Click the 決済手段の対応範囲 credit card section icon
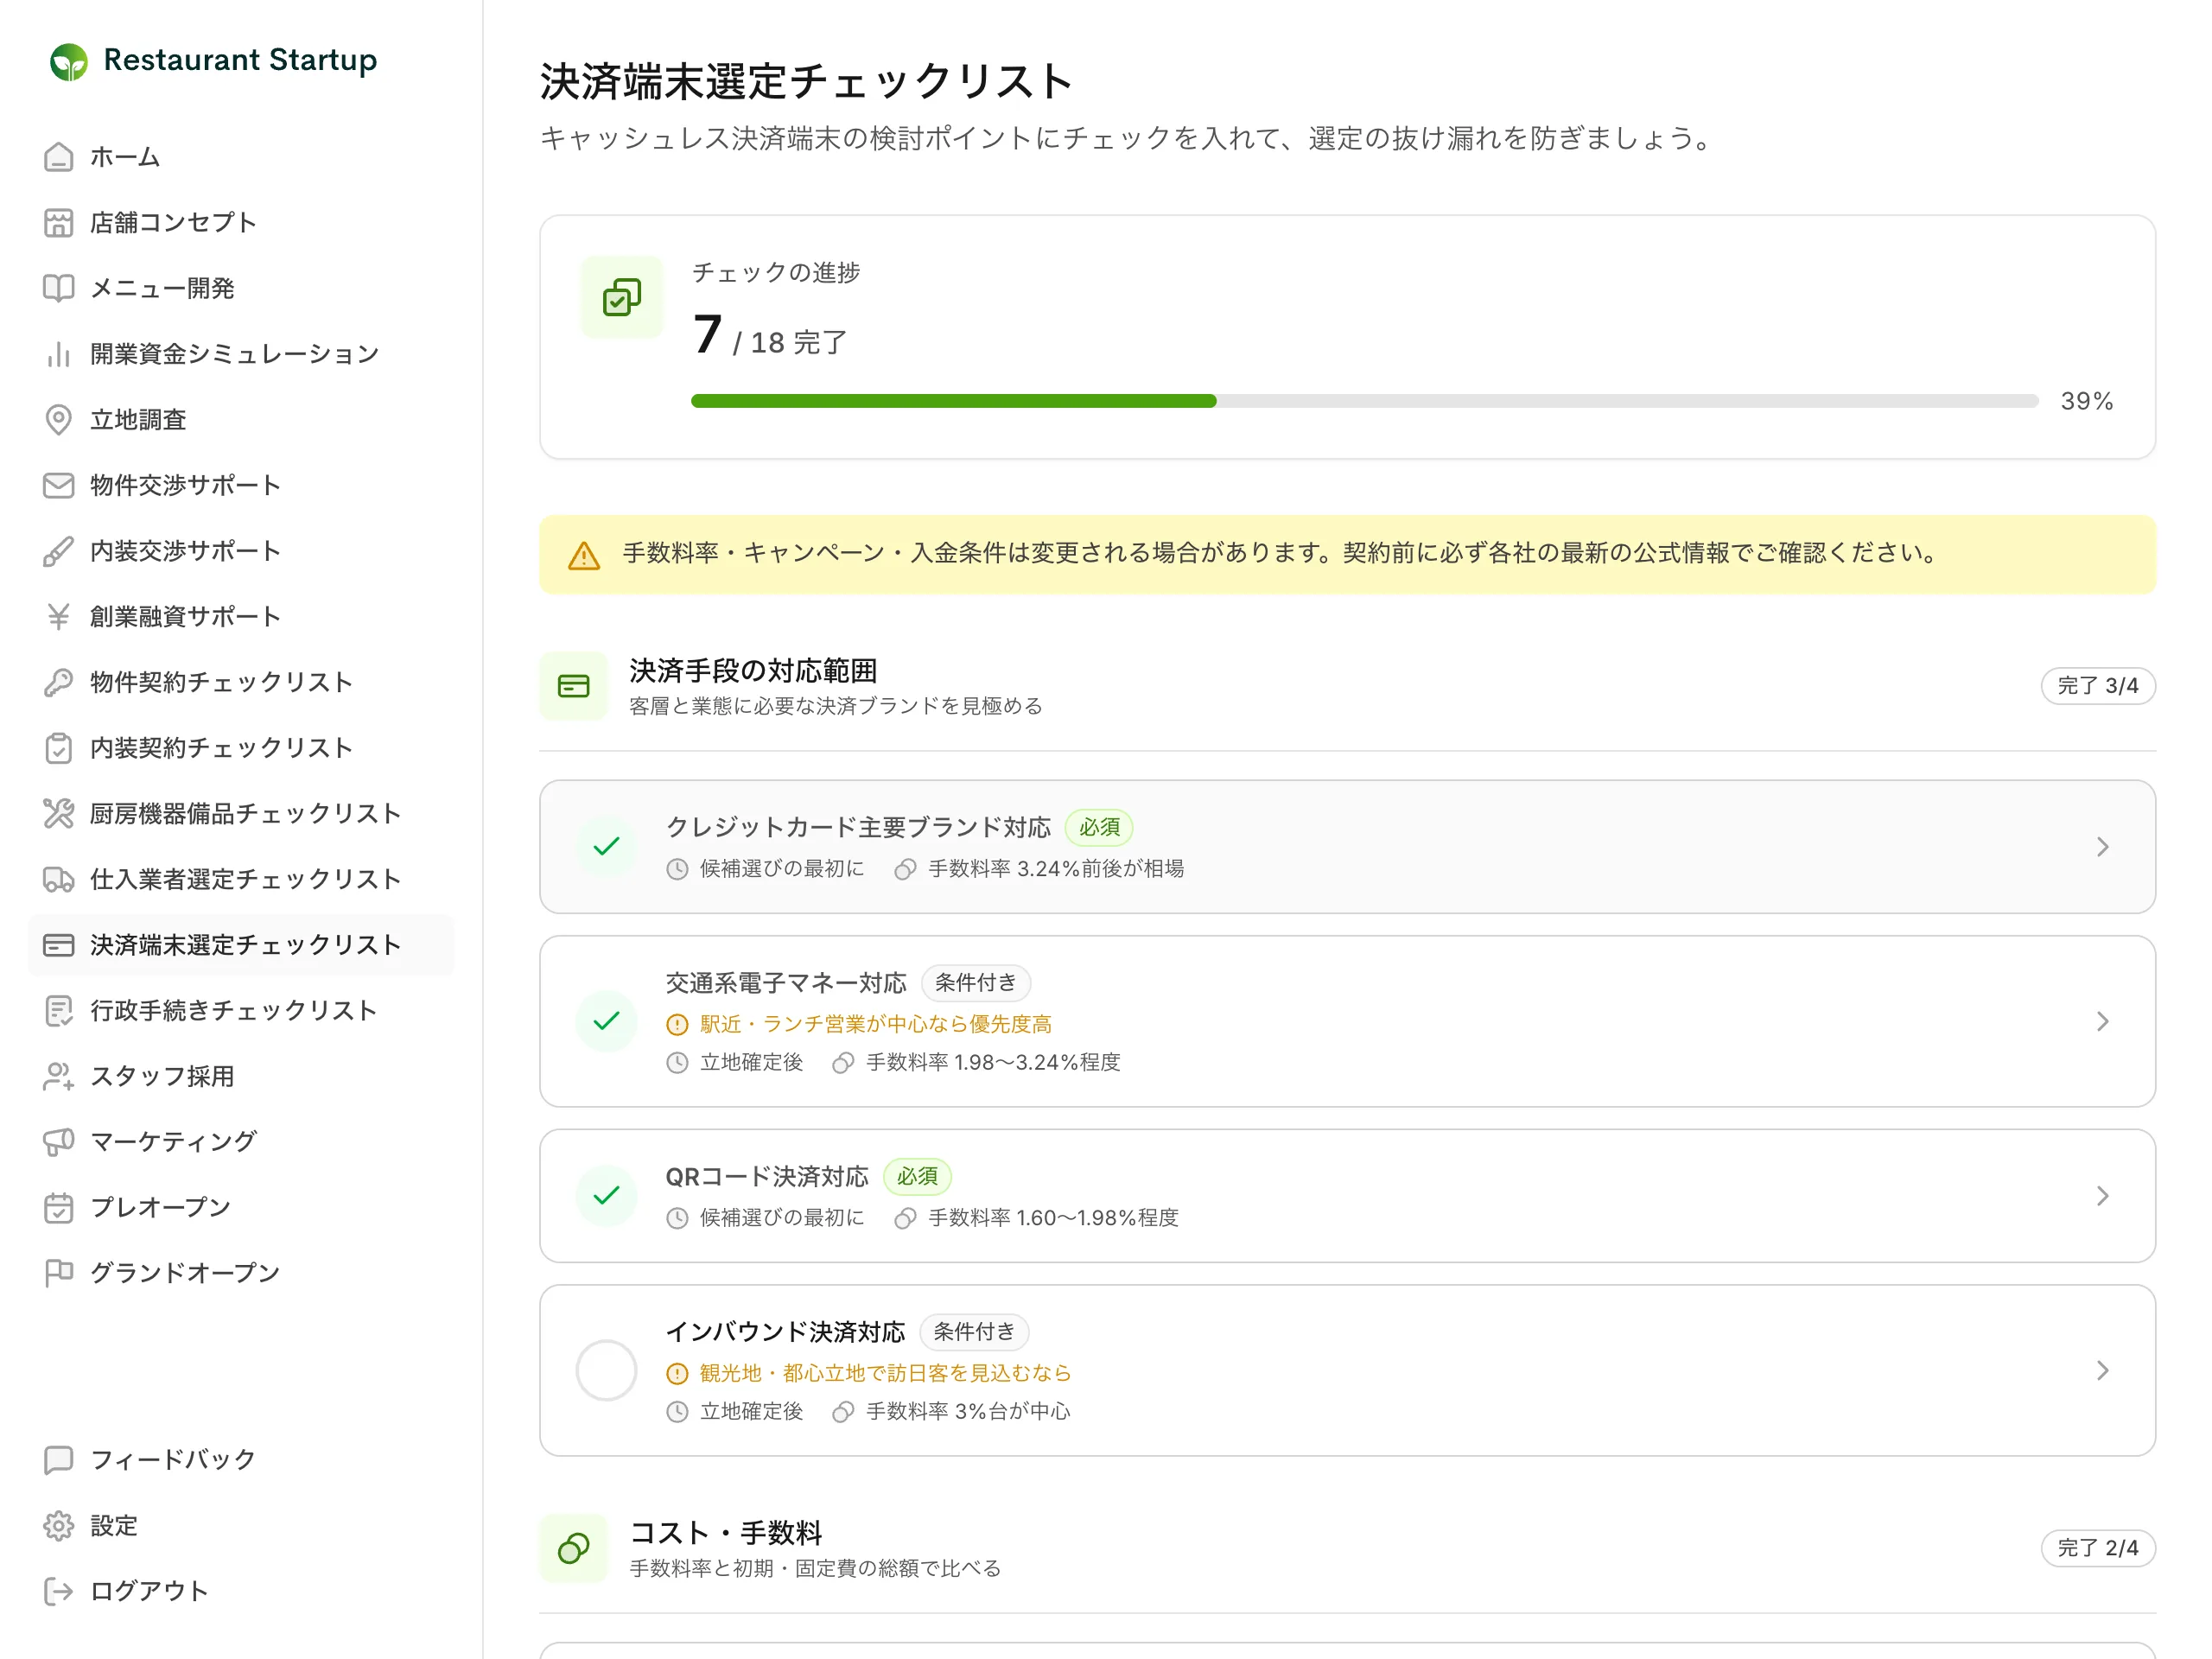Screen dimensions: 2212x1659 [x=574, y=686]
